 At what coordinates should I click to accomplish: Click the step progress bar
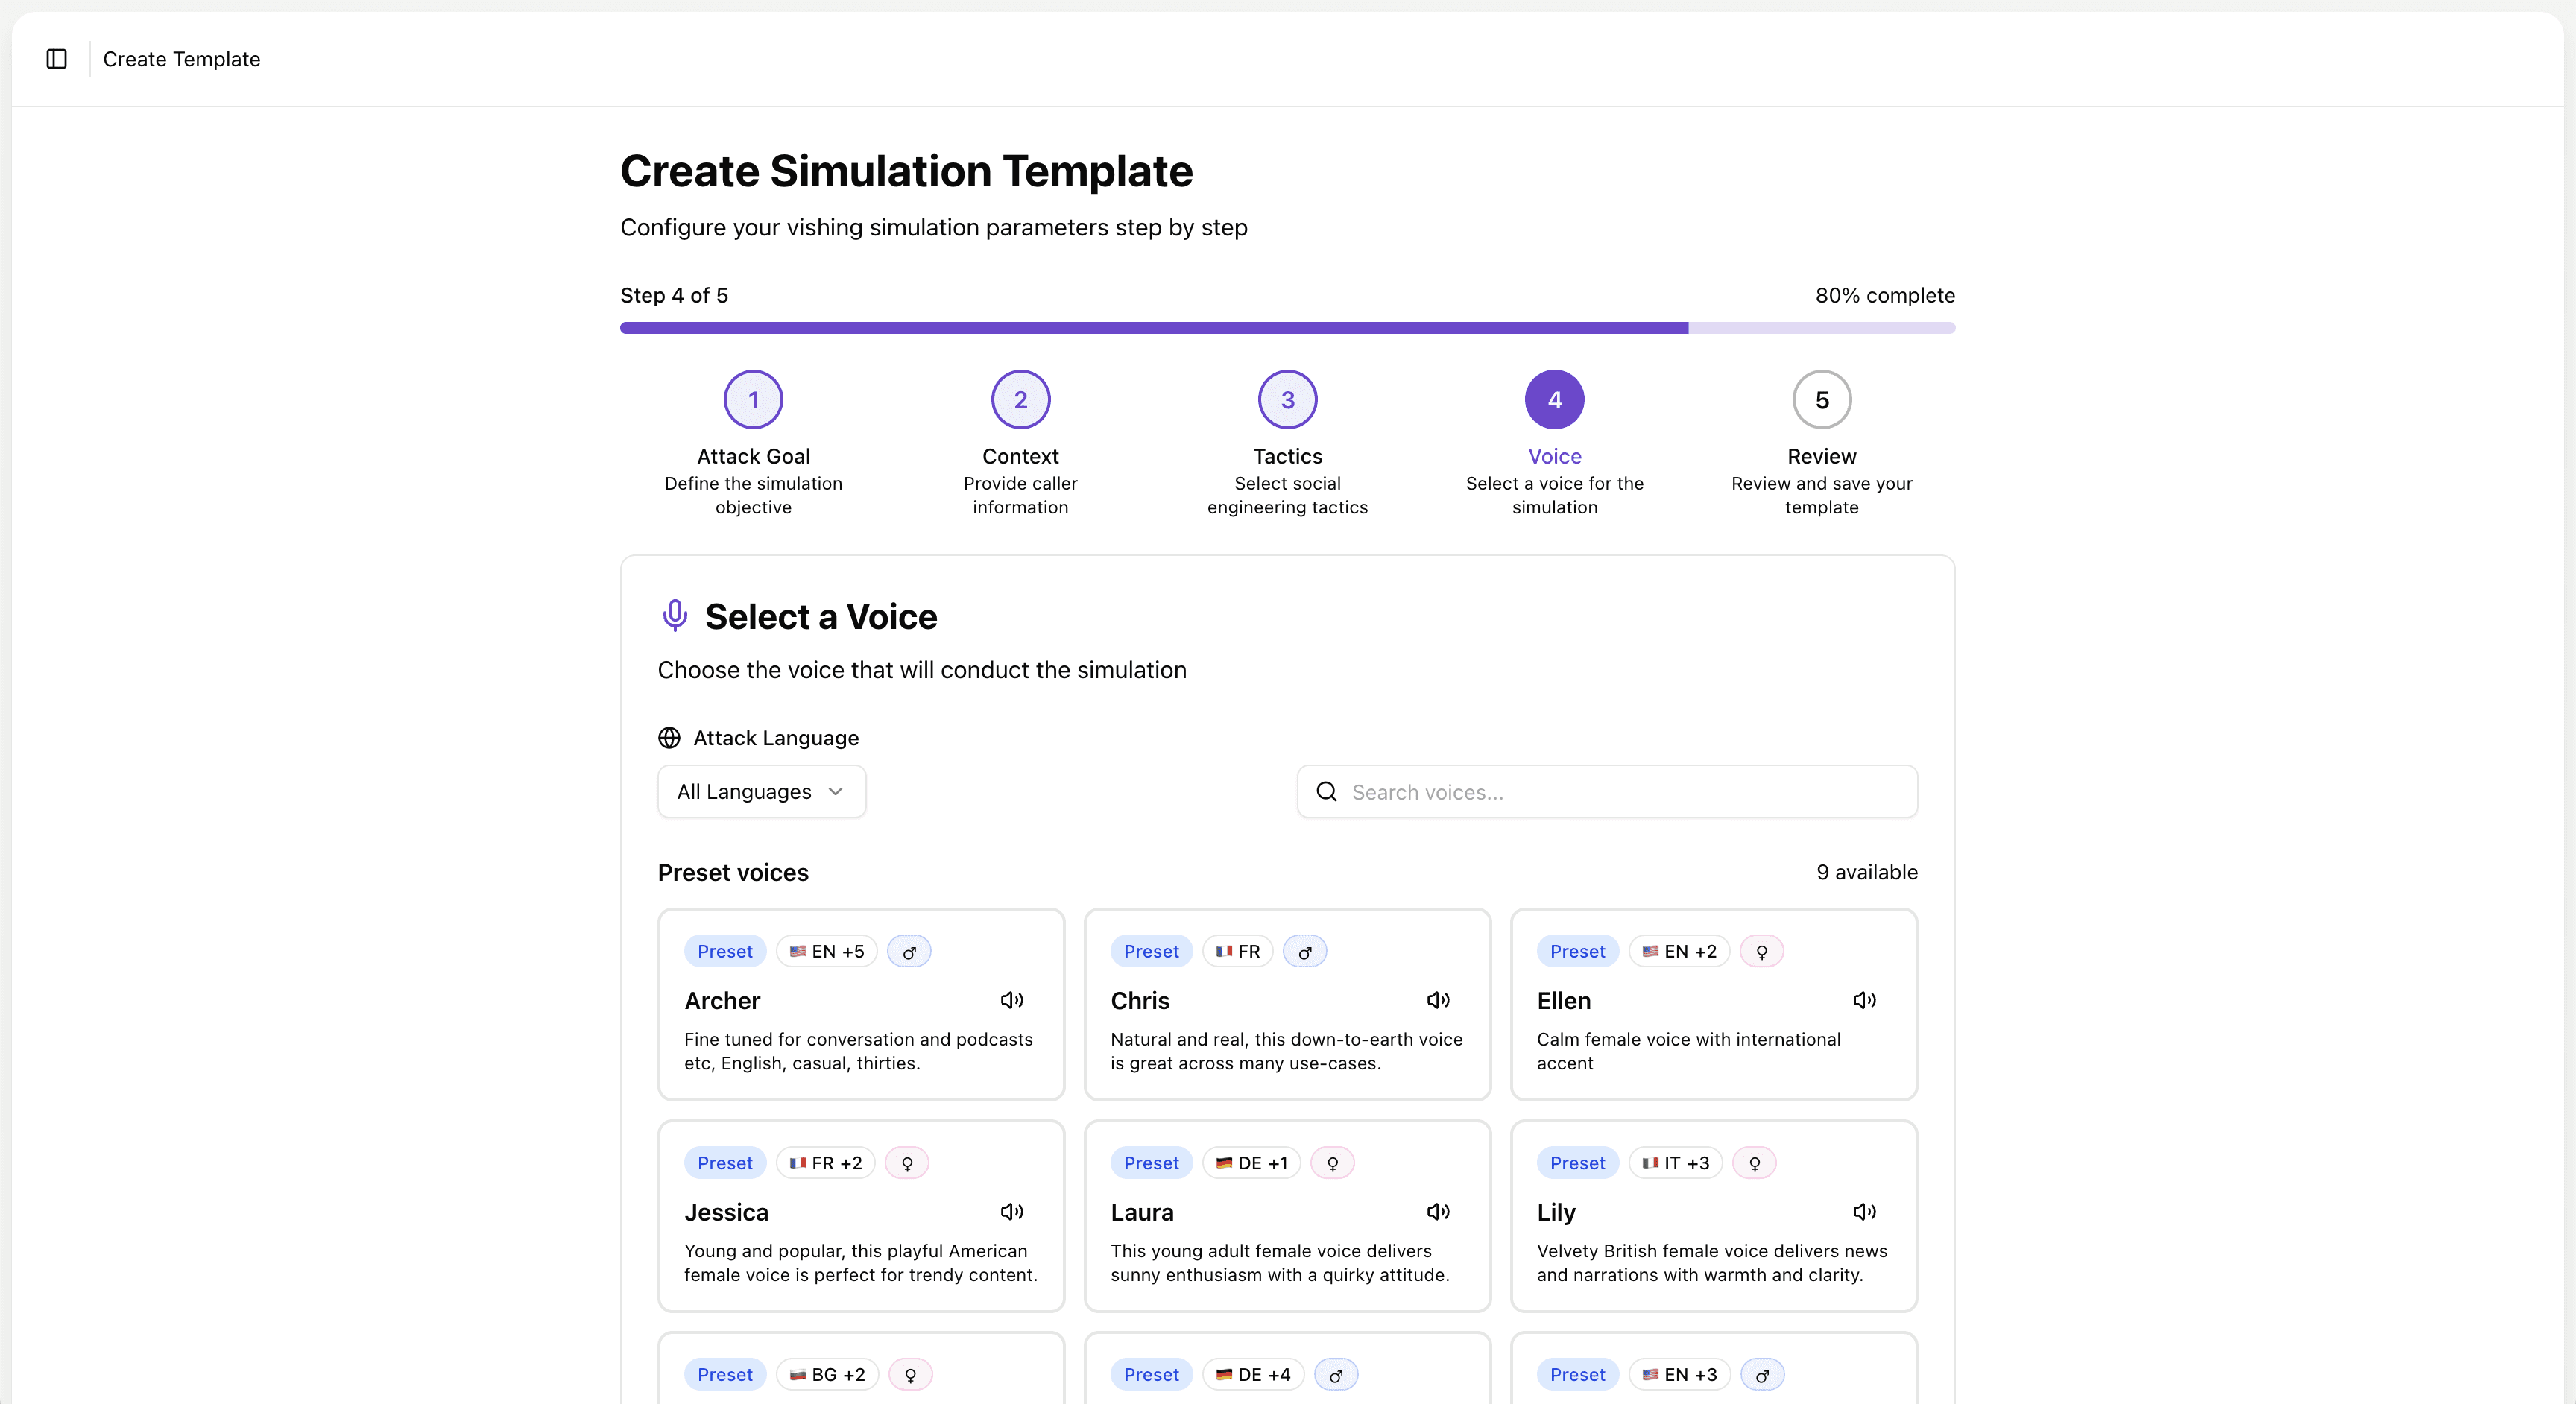[1287, 328]
